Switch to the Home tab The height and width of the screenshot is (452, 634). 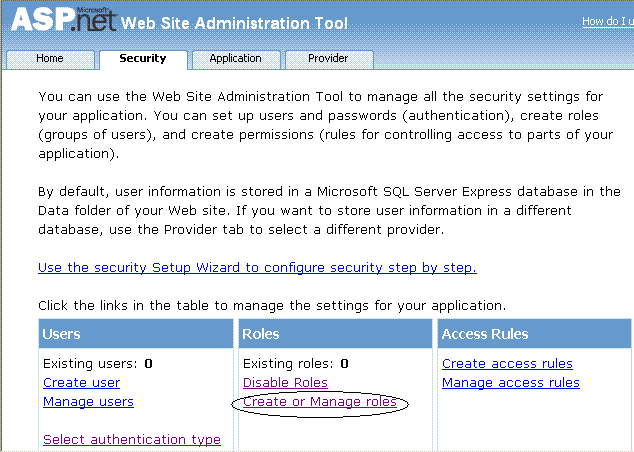[x=50, y=59]
